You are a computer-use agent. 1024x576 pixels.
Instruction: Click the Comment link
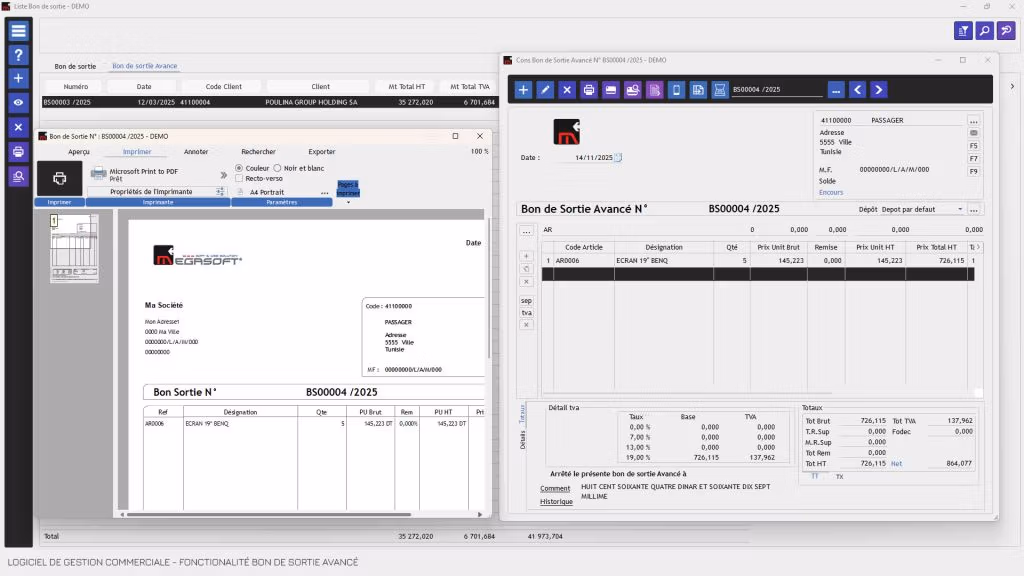click(555, 488)
